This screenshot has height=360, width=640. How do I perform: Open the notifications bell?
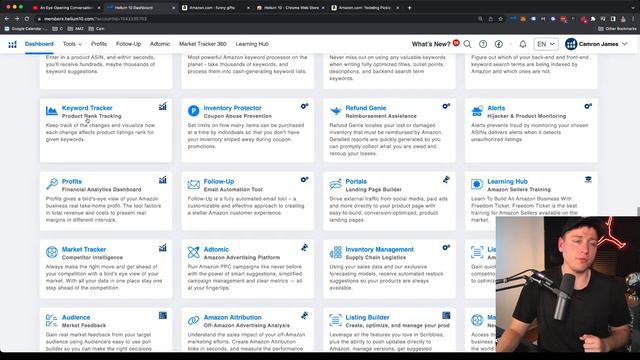[522, 44]
